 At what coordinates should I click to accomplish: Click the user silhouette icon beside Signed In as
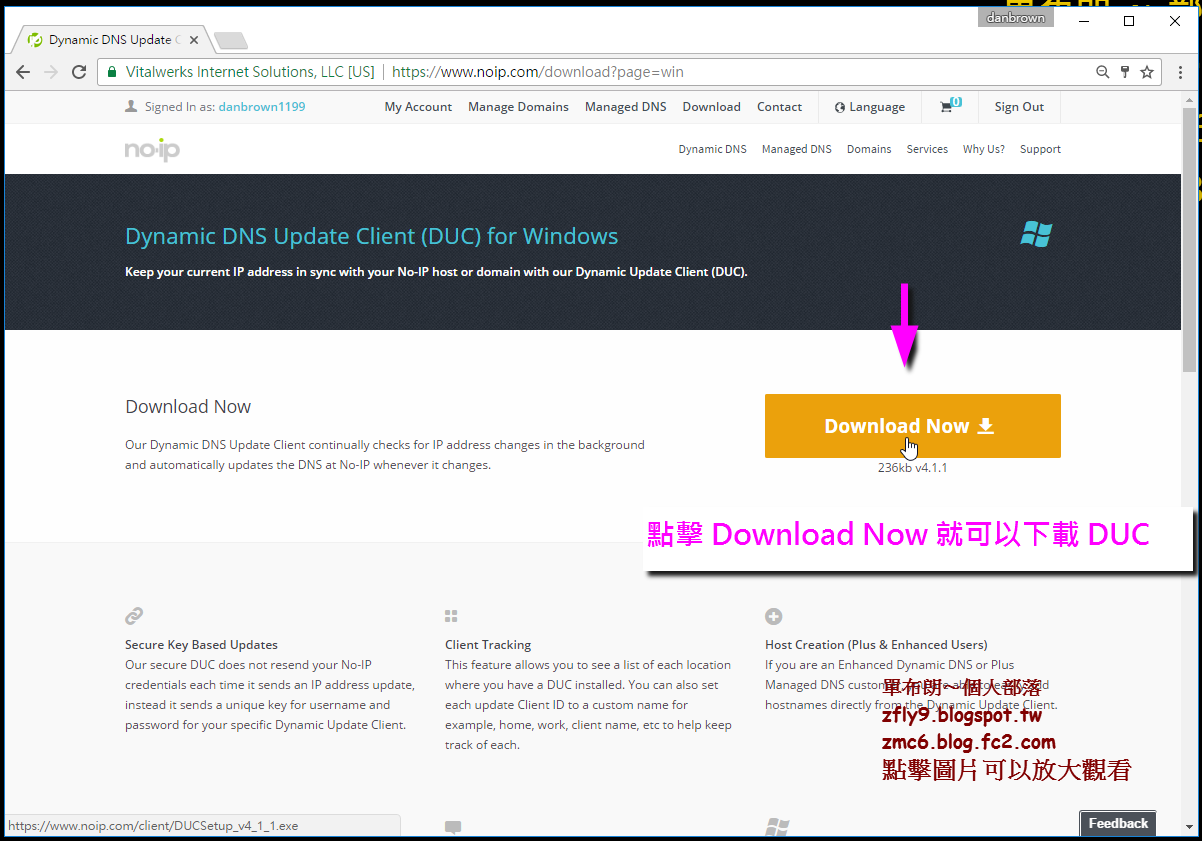[131, 106]
